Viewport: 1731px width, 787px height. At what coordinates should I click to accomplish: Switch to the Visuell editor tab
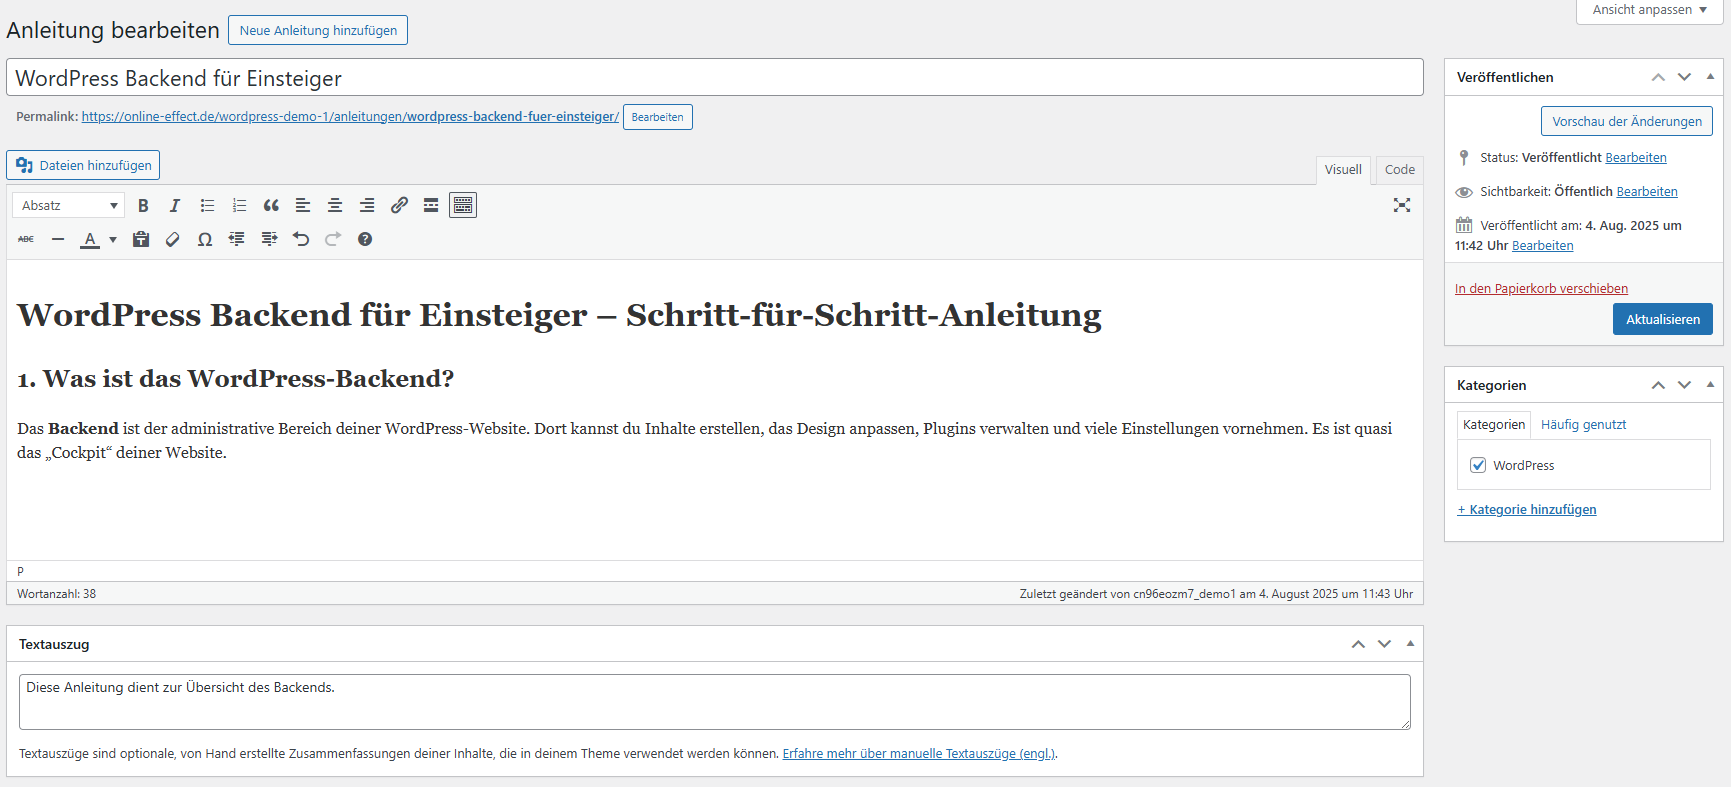pos(1343,170)
